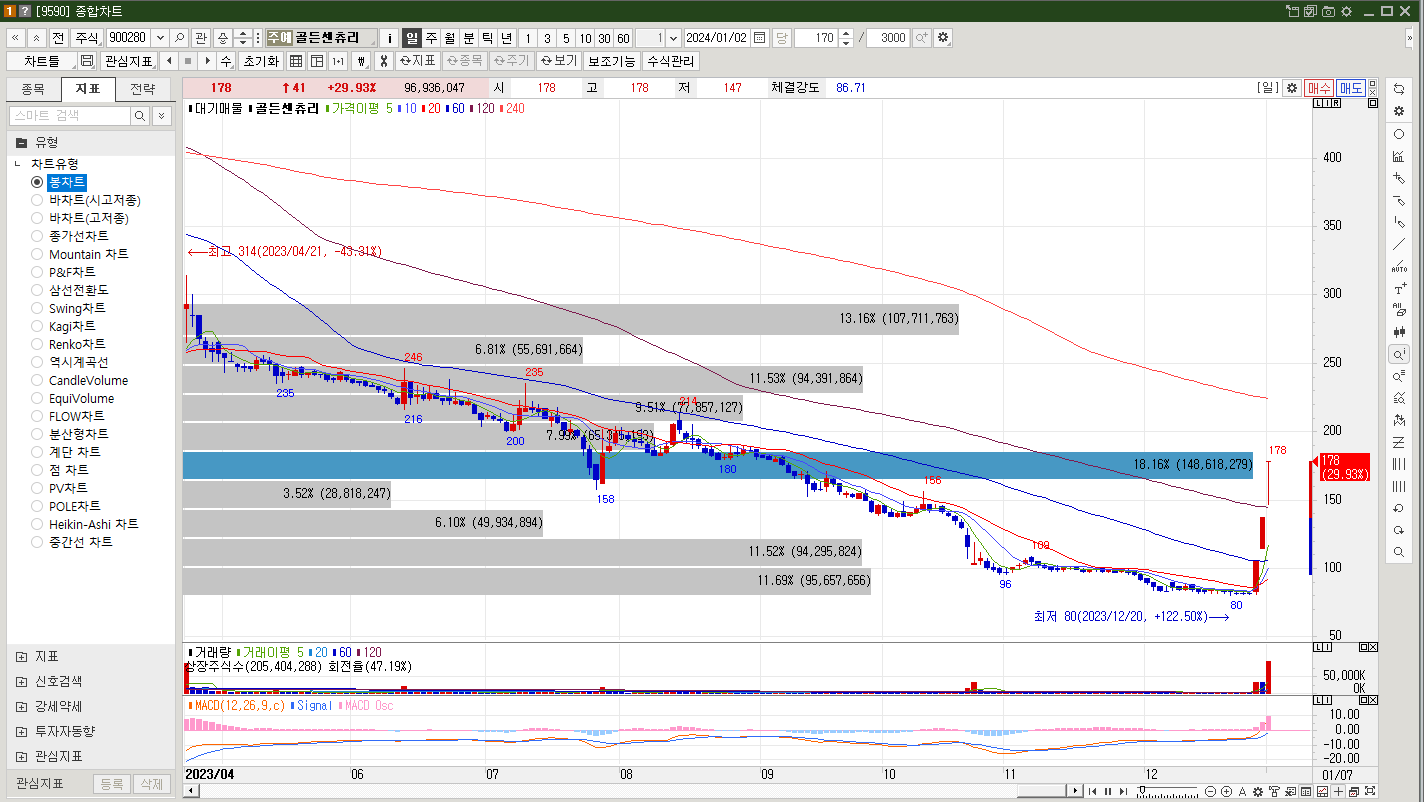Click the zoom slider handle at bottom
This screenshot has height=802, width=1424.
coord(1142,790)
